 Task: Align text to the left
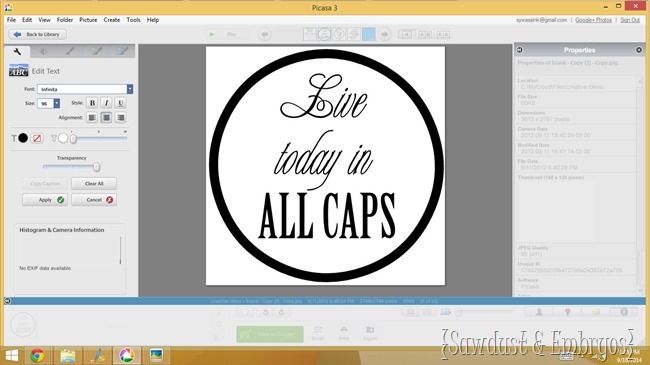click(x=92, y=118)
